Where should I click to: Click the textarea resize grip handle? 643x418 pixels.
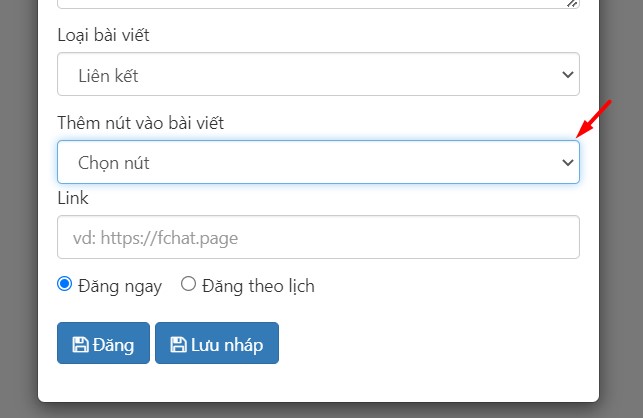click(x=573, y=3)
